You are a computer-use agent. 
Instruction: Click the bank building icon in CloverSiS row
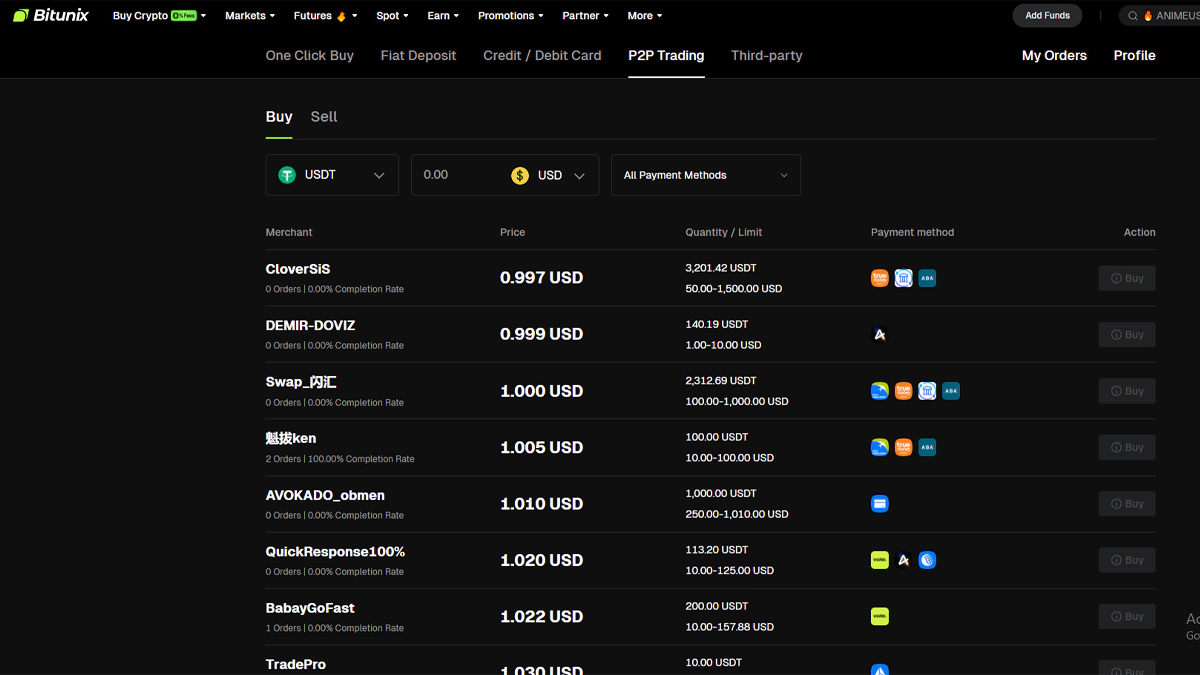tap(903, 278)
